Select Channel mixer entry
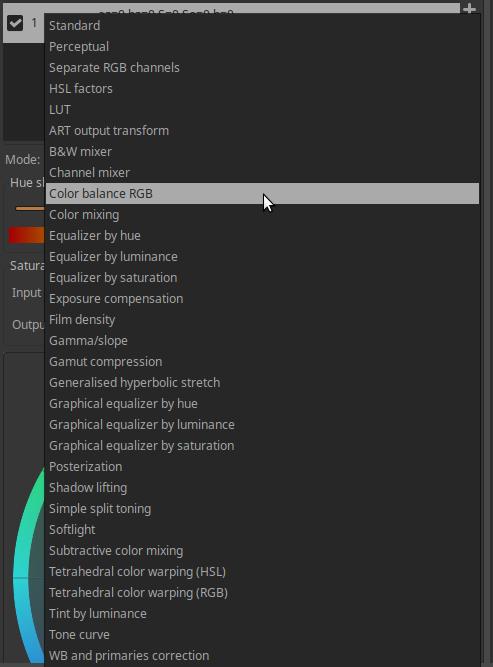This screenshot has width=493, height=667. click(x=262, y=173)
